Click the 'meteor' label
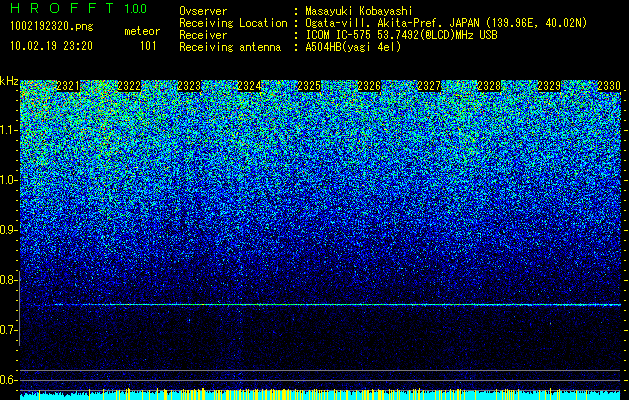This screenshot has height=400, width=629. point(142,31)
